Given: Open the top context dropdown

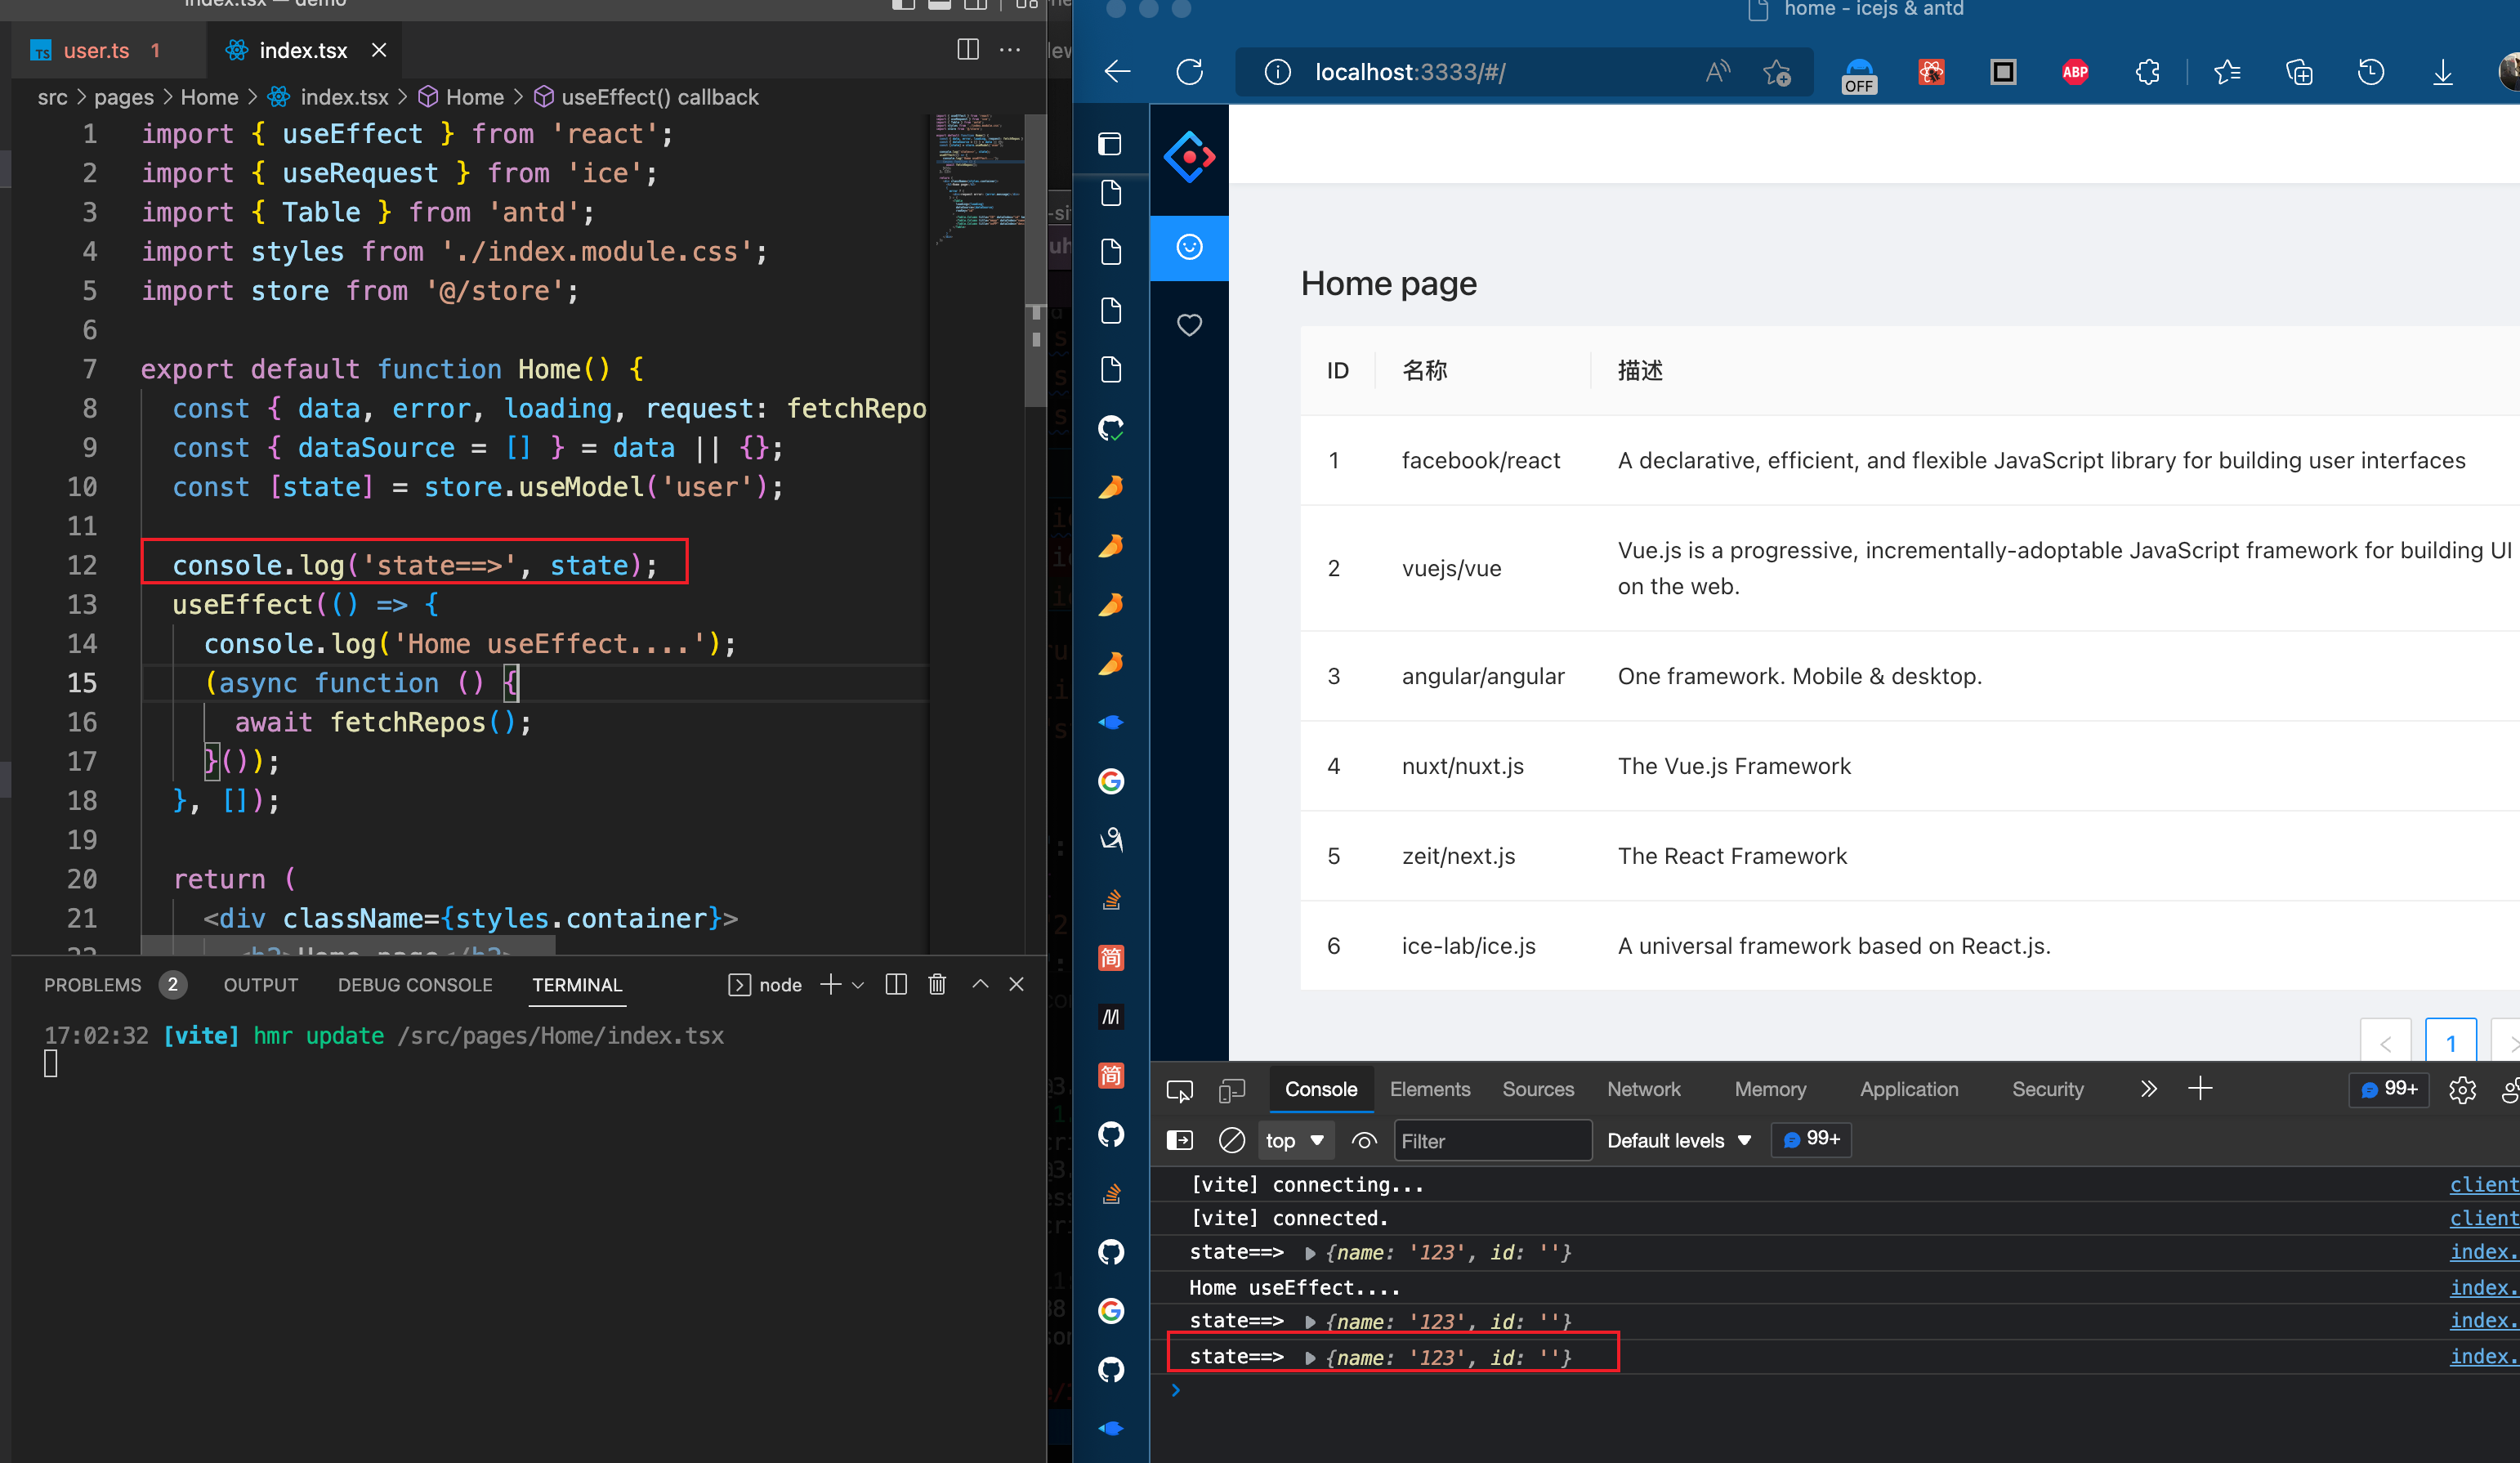Looking at the screenshot, I should click(x=1294, y=1140).
